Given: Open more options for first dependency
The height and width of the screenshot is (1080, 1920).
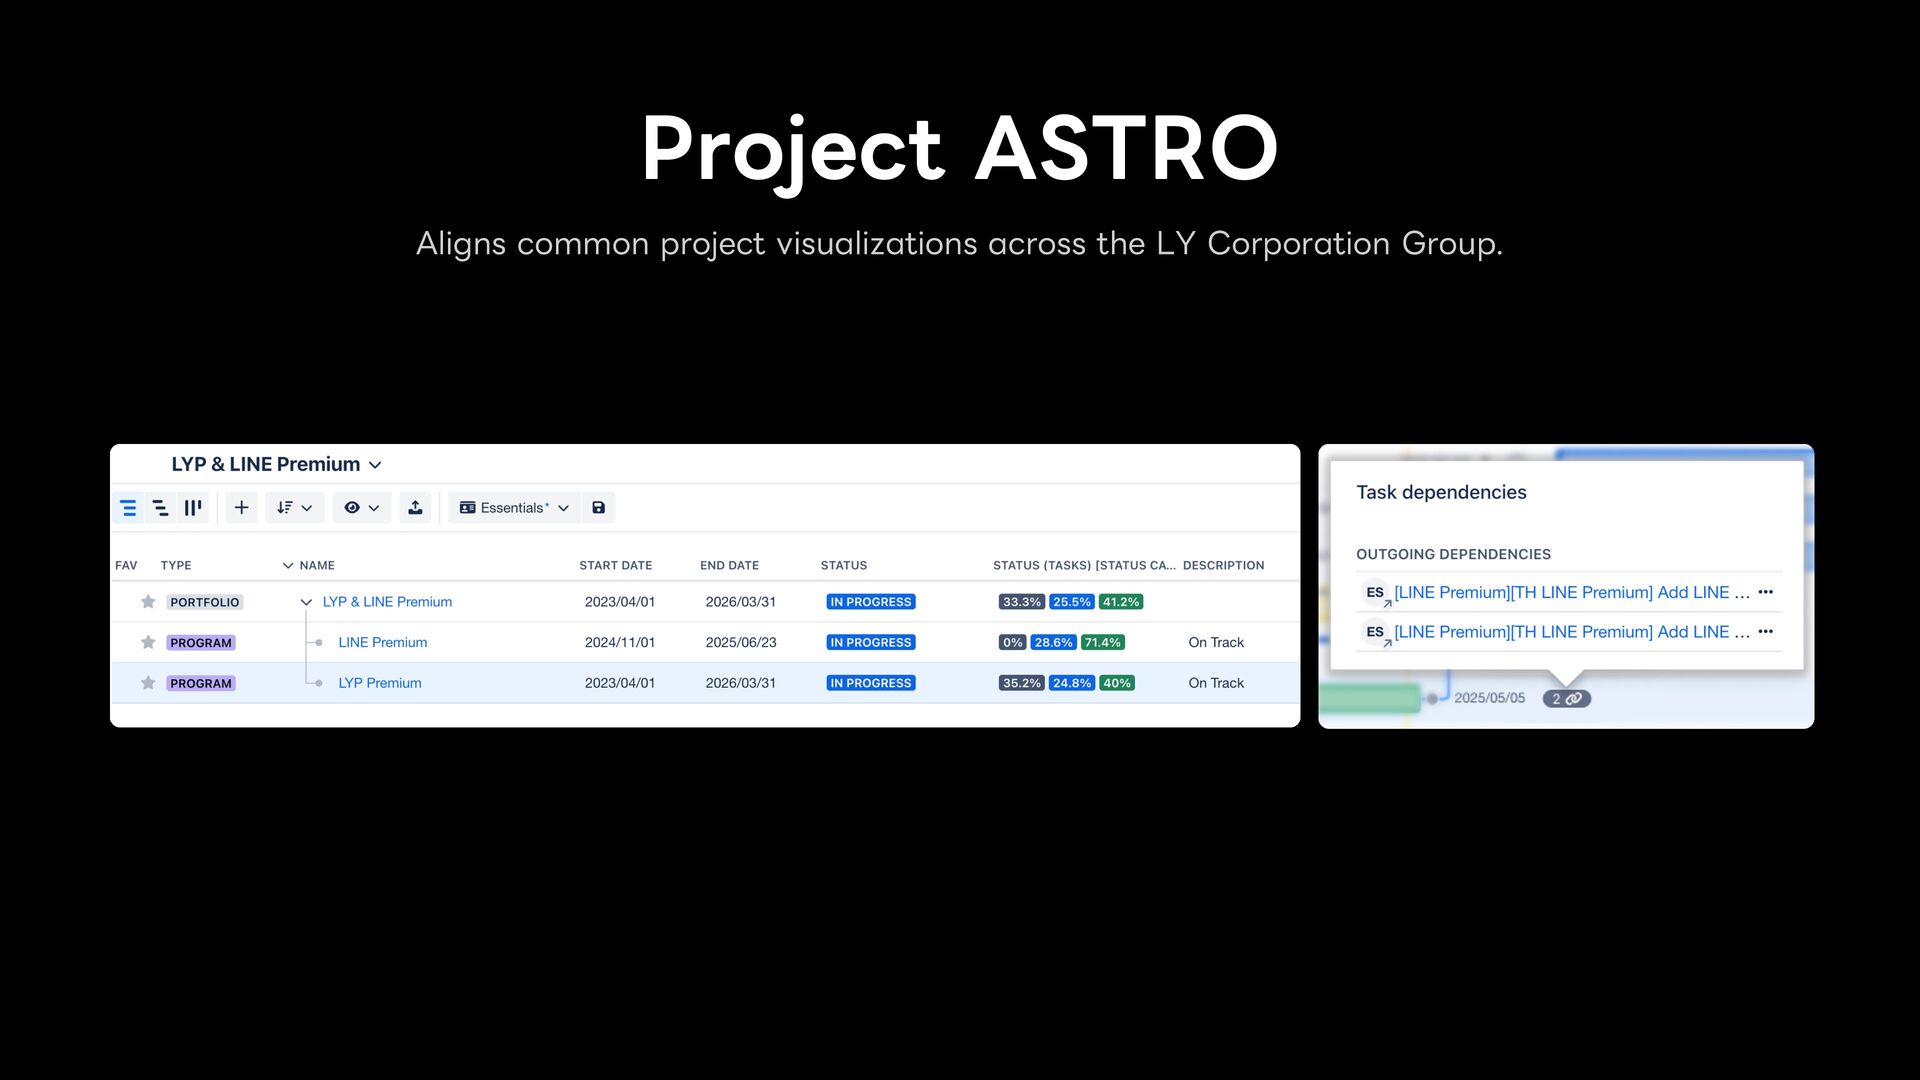Looking at the screenshot, I should click(1766, 592).
